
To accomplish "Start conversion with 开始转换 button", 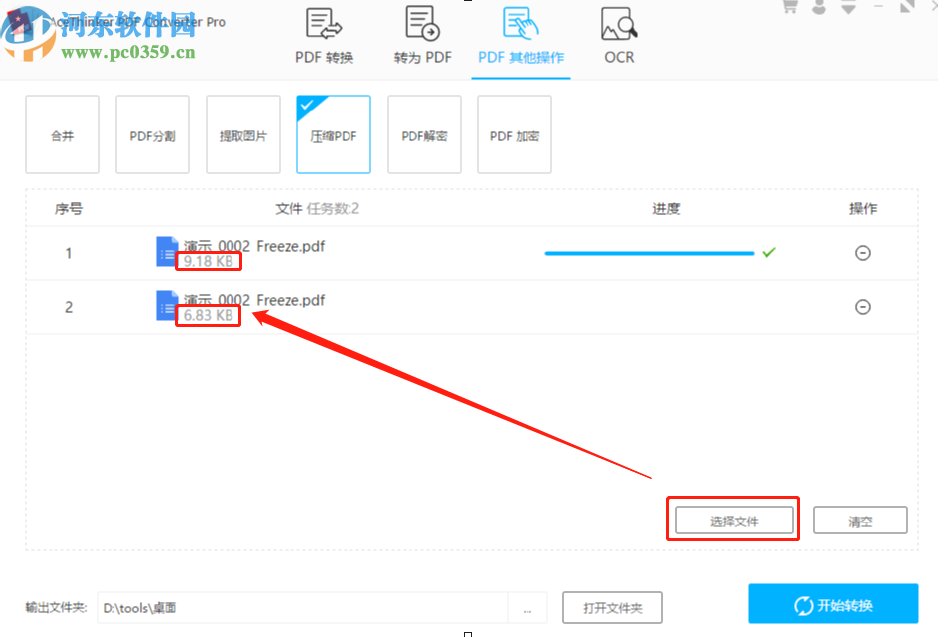I will click(833, 604).
